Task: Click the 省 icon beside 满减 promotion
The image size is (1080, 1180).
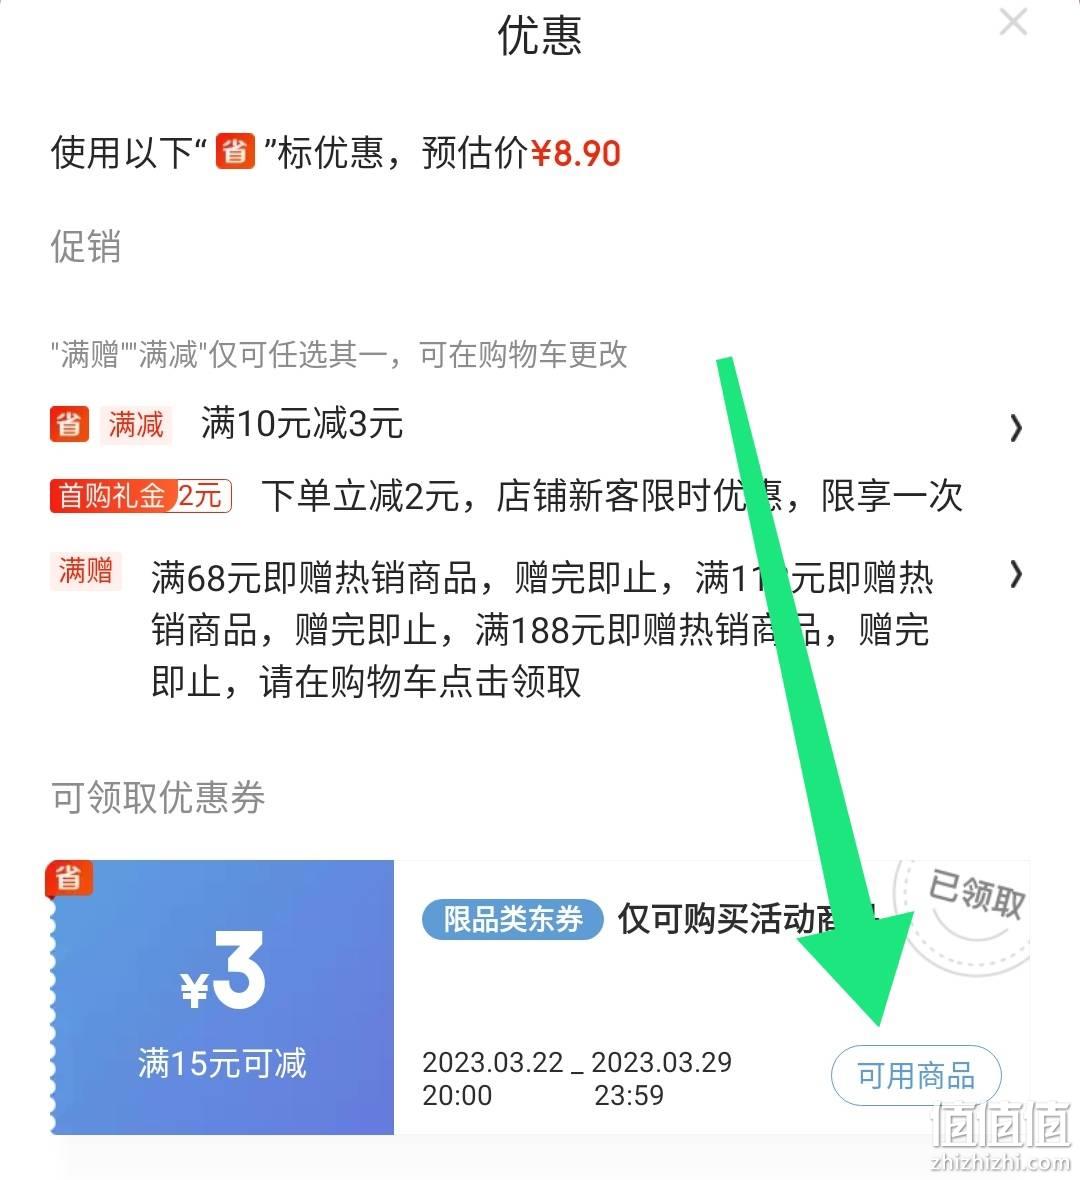Action: [69, 424]
